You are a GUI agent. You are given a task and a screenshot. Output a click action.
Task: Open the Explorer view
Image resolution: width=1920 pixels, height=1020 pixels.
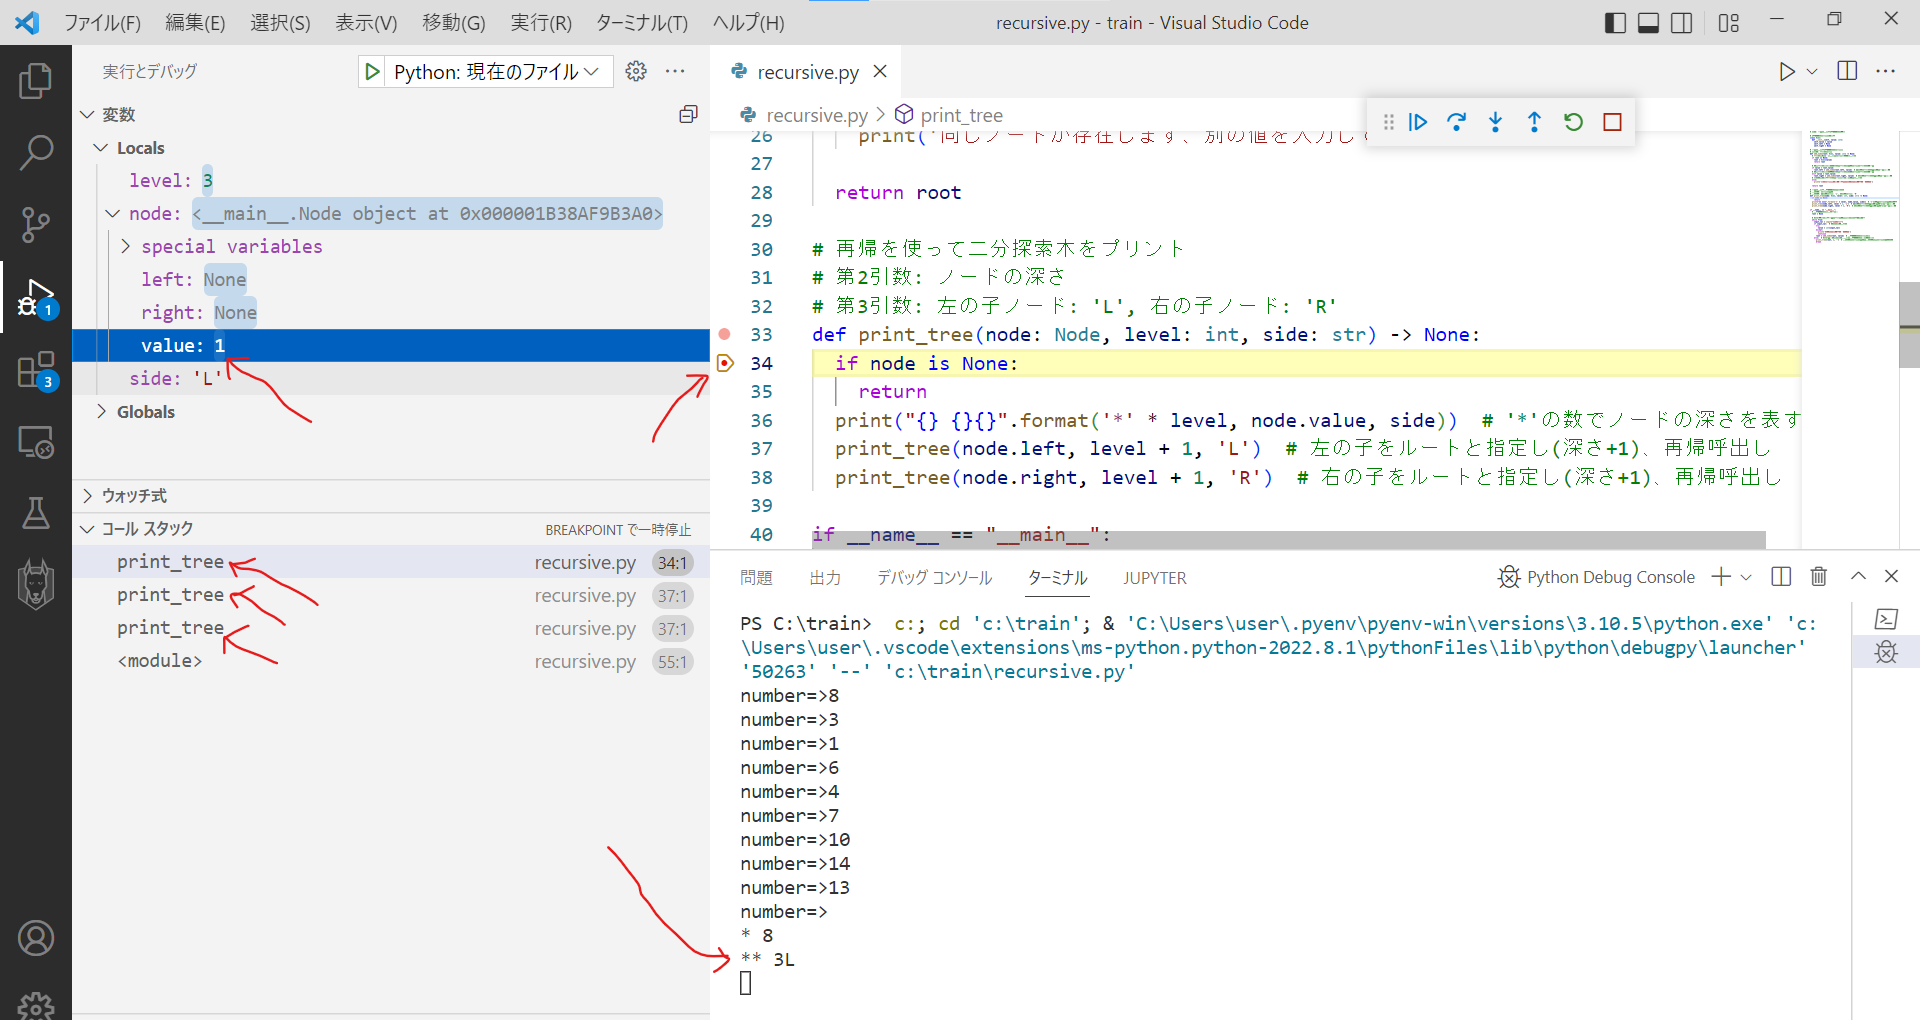coord(36,81)
